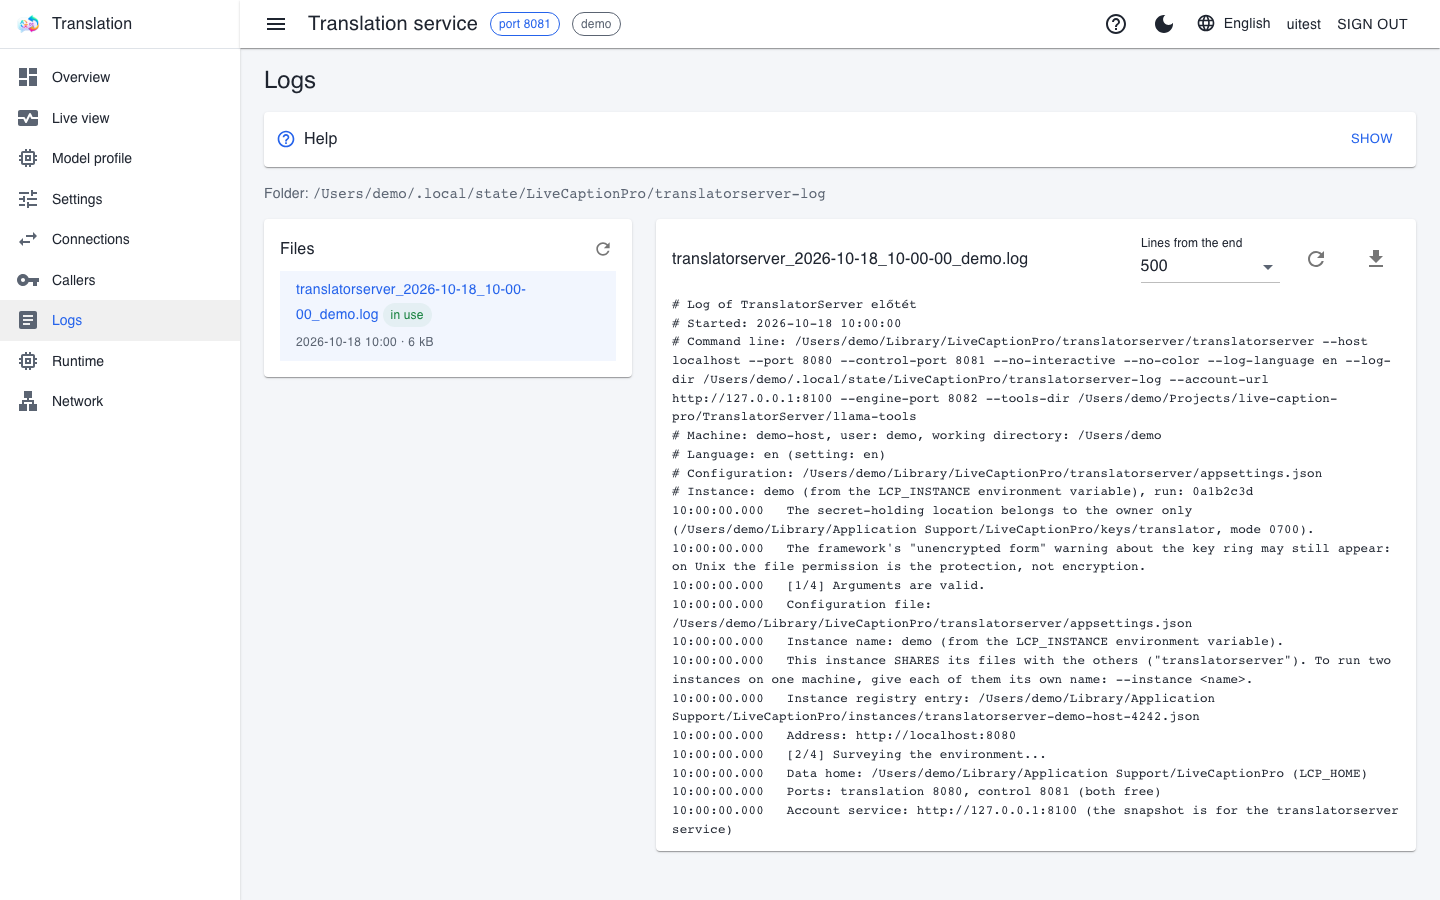The width and height of the screenshot is (1440, 900).
Task: Click the file date and size text
Action: coord(365,342)
